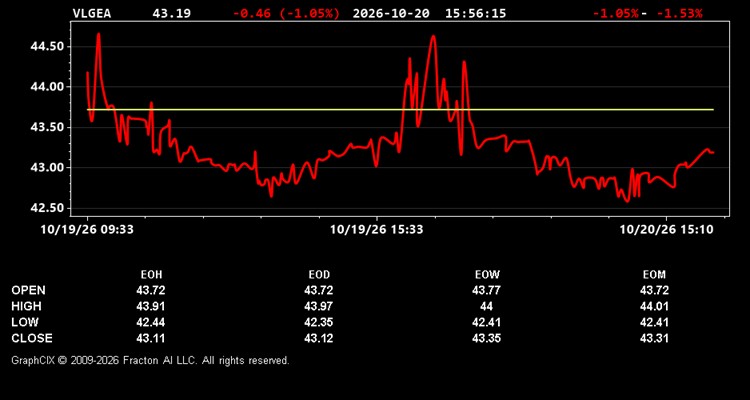The width and height of the screenshot is (750, 400).
Task: Click the OPEN row label
Action: click(x=29, y=290)
